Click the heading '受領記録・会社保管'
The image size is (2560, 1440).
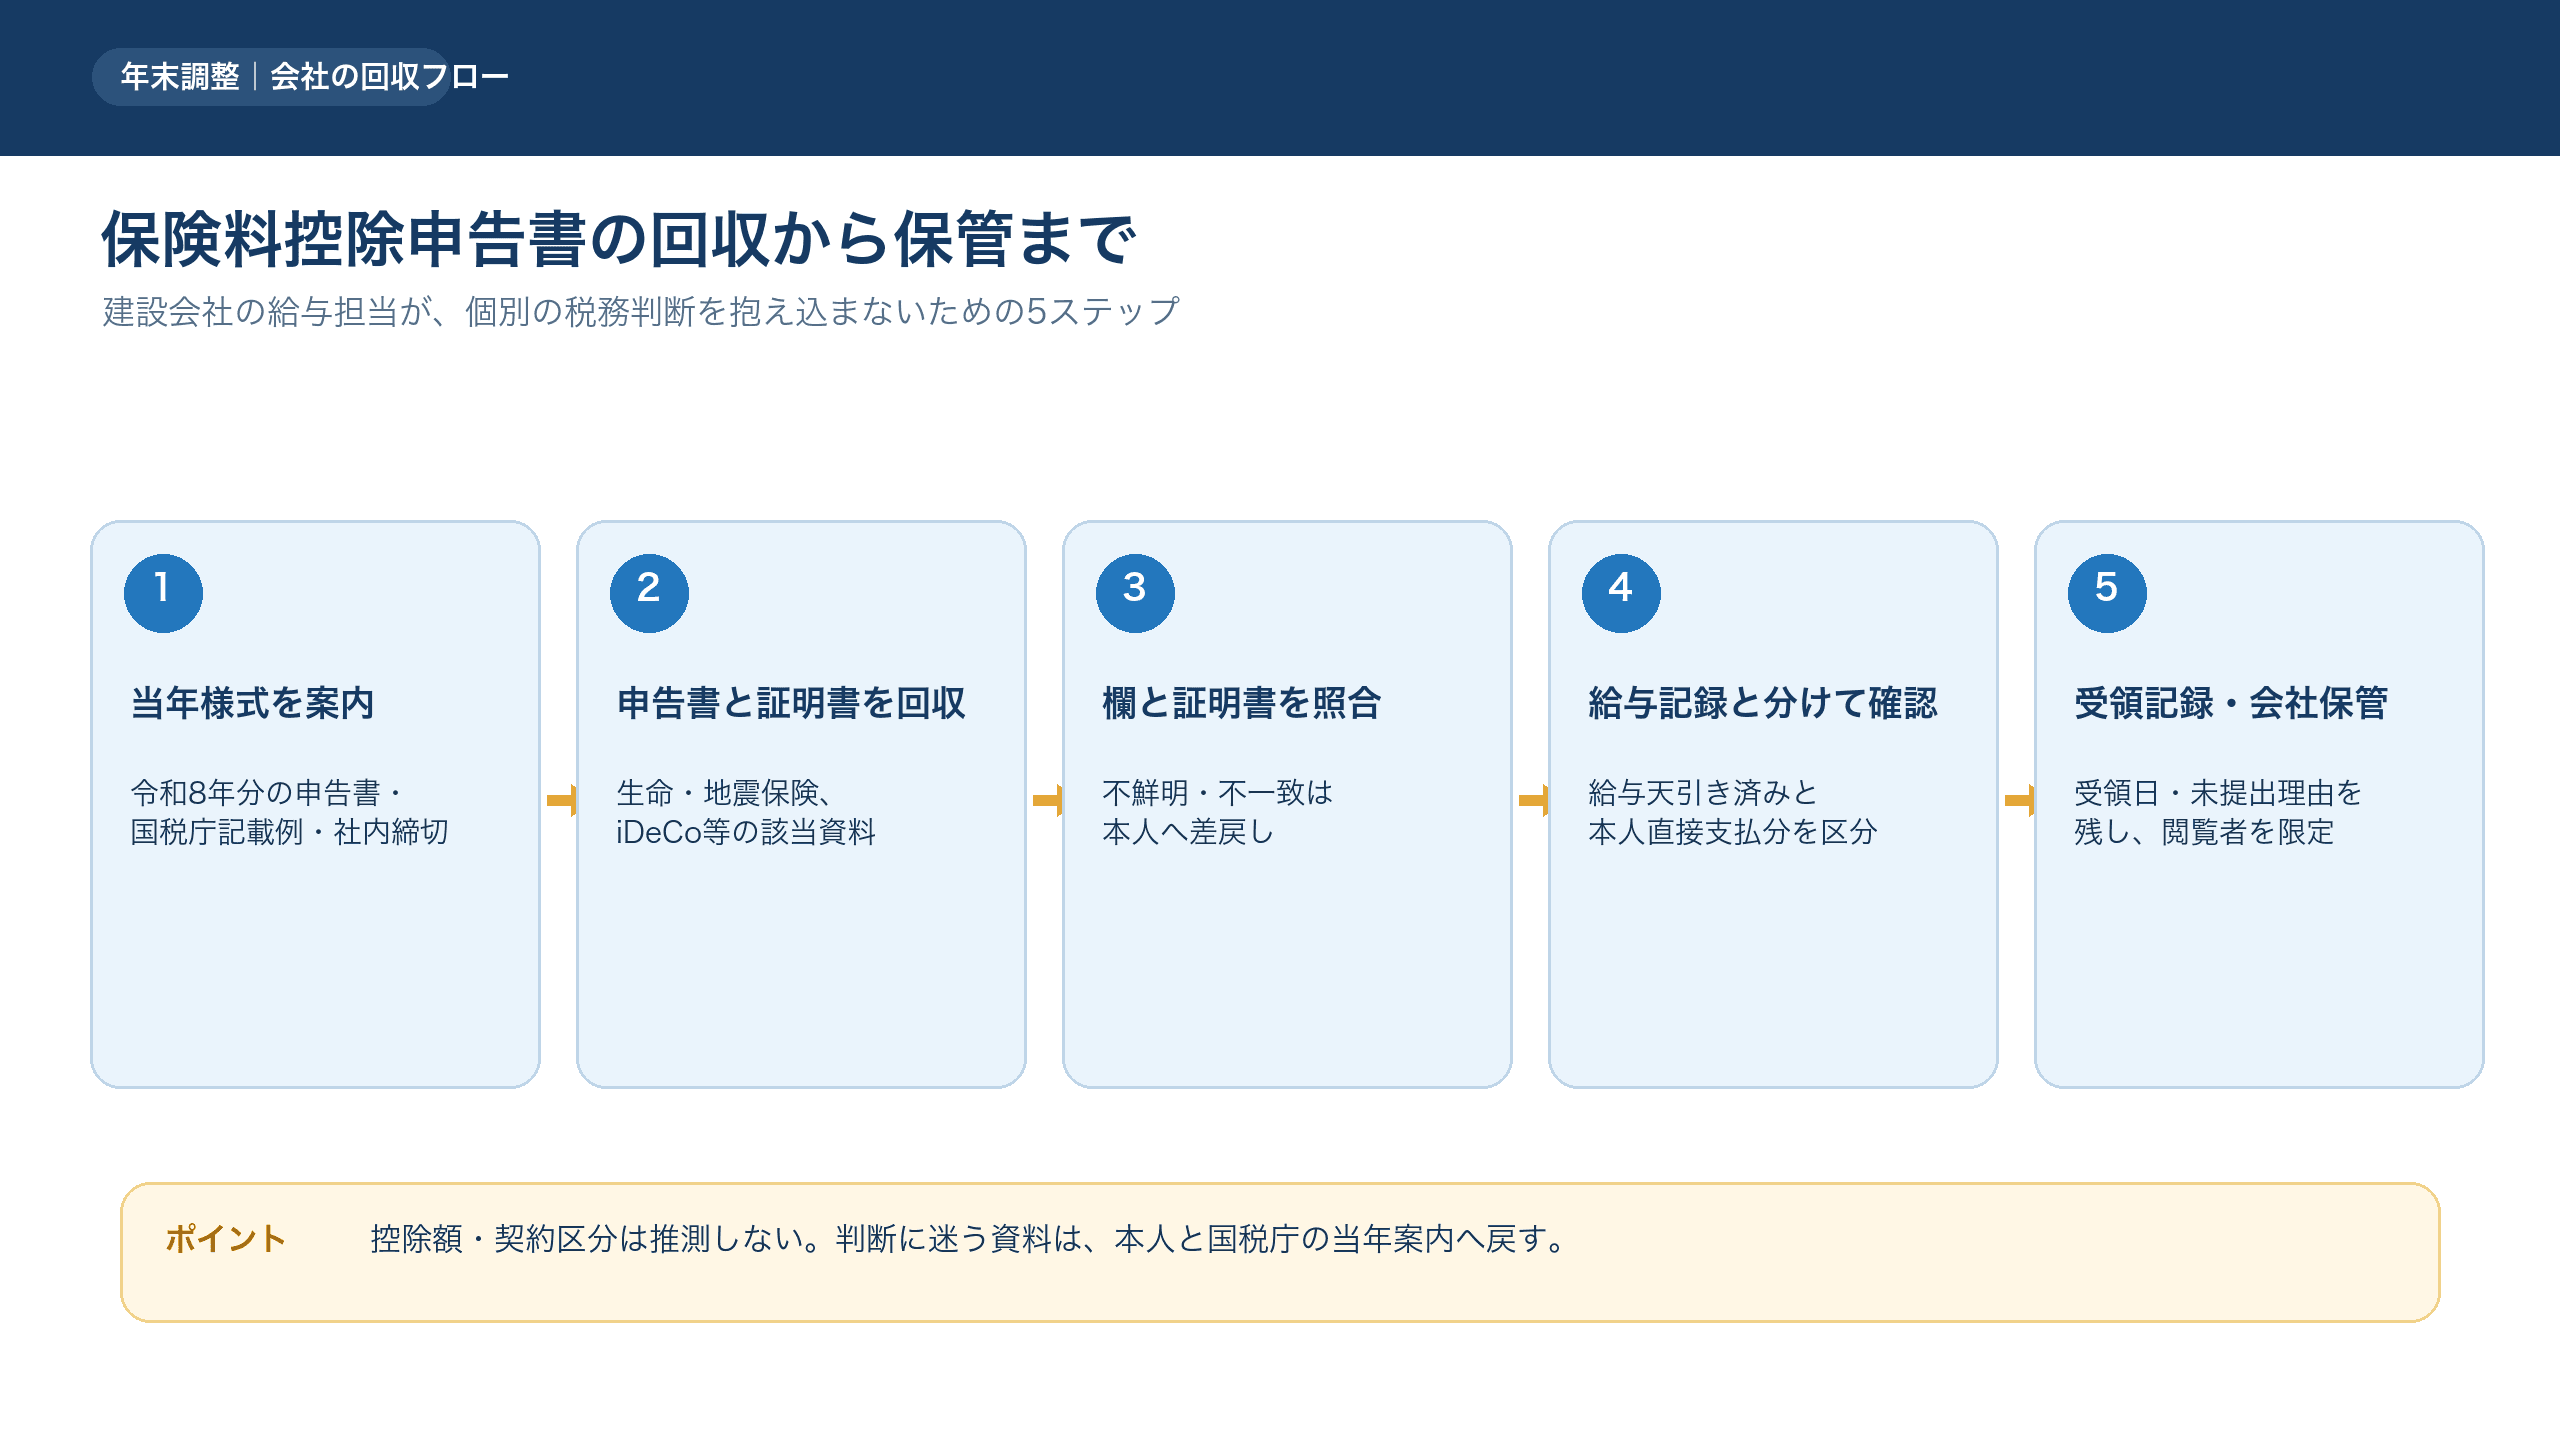click(2231, 703)
